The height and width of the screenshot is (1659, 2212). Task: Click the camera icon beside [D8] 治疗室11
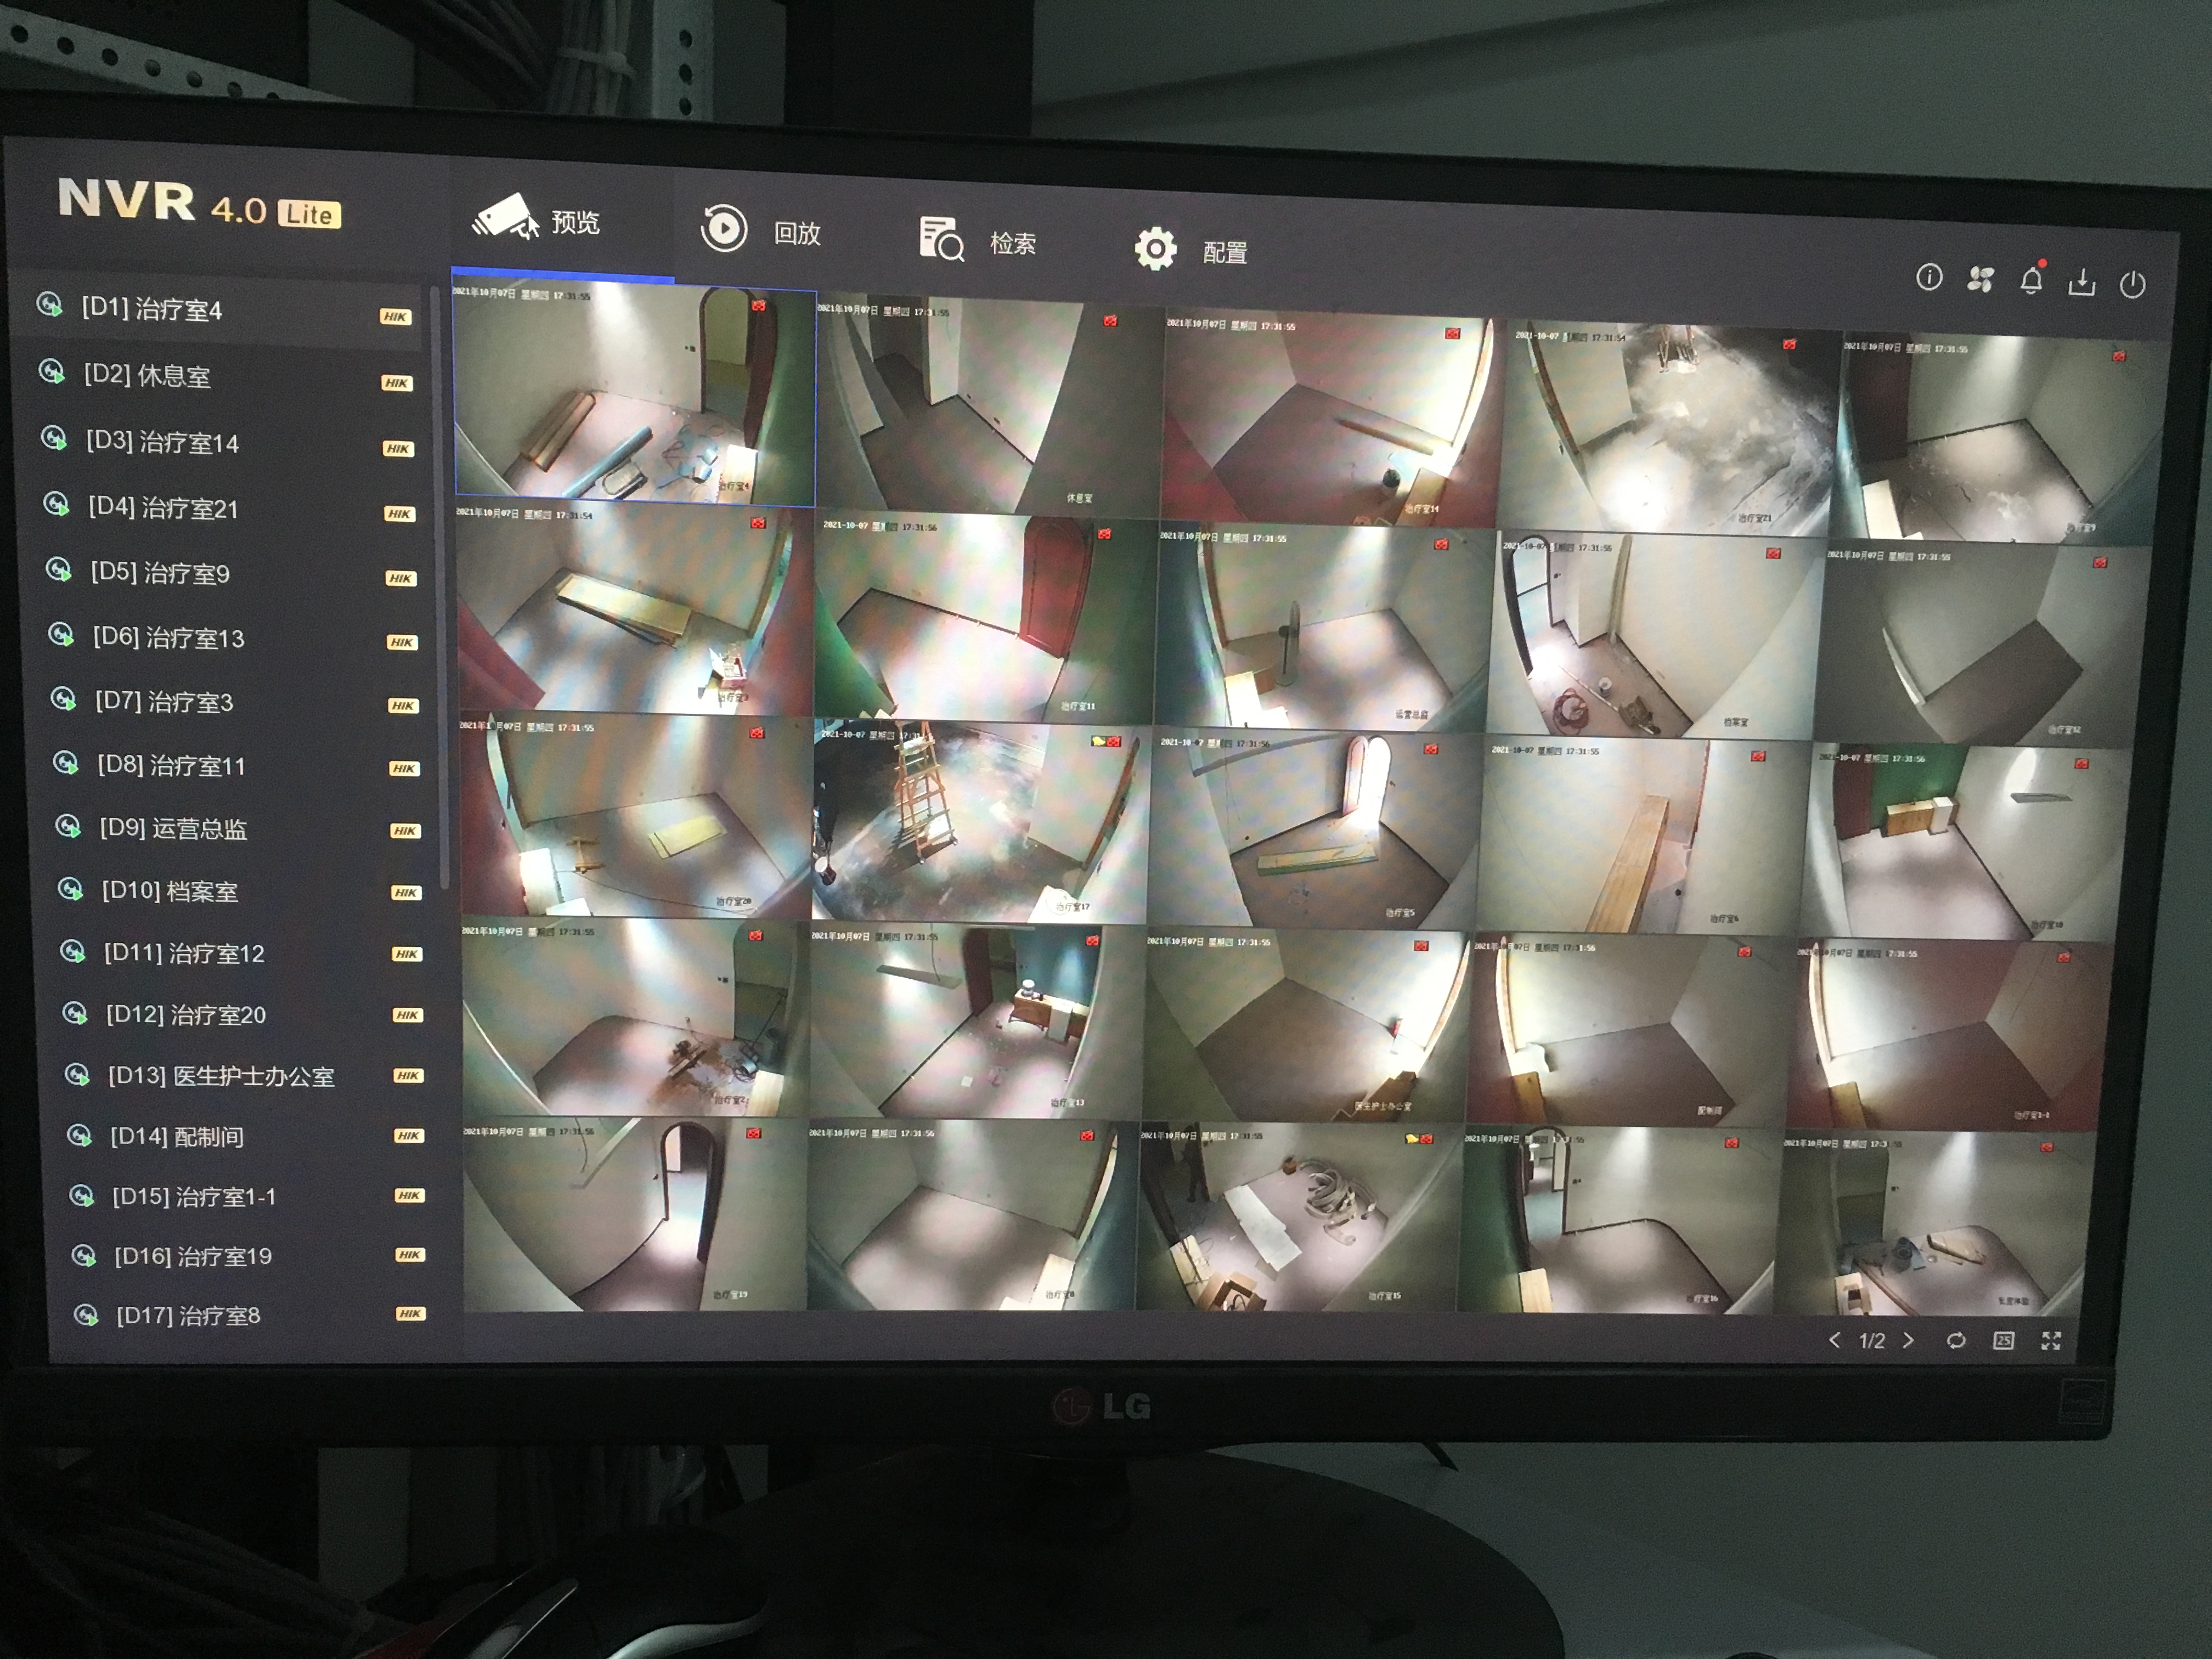coord(65,763)
